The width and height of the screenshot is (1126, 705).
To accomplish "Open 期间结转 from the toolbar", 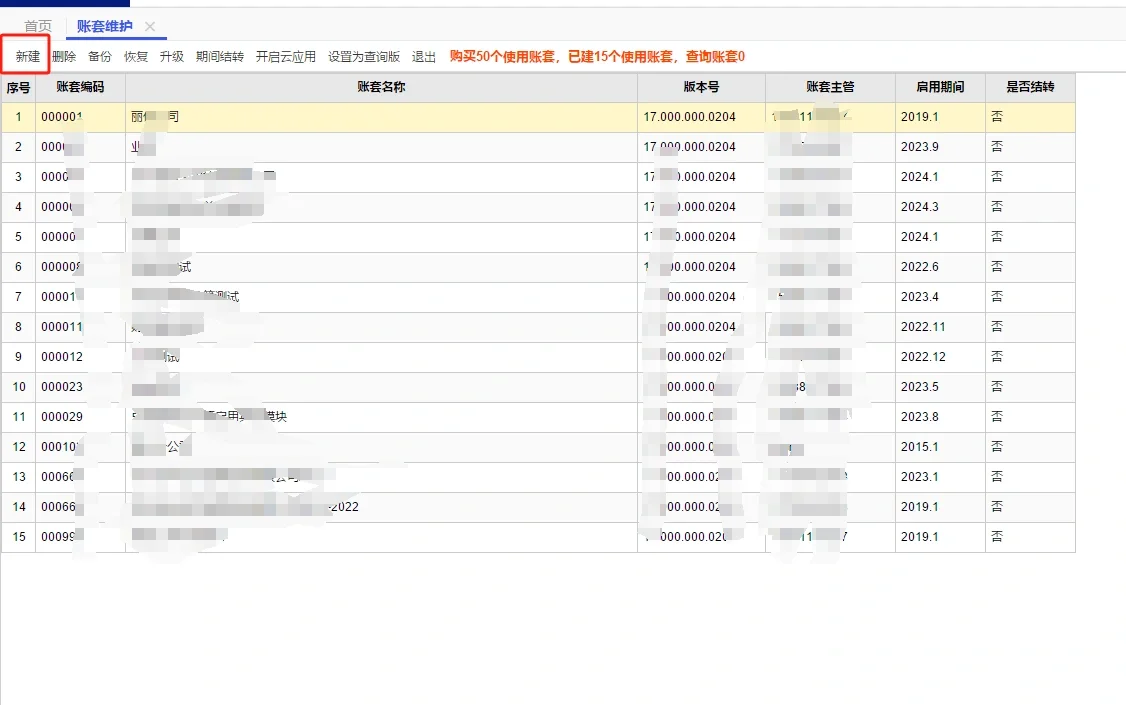I will (220, 57).
